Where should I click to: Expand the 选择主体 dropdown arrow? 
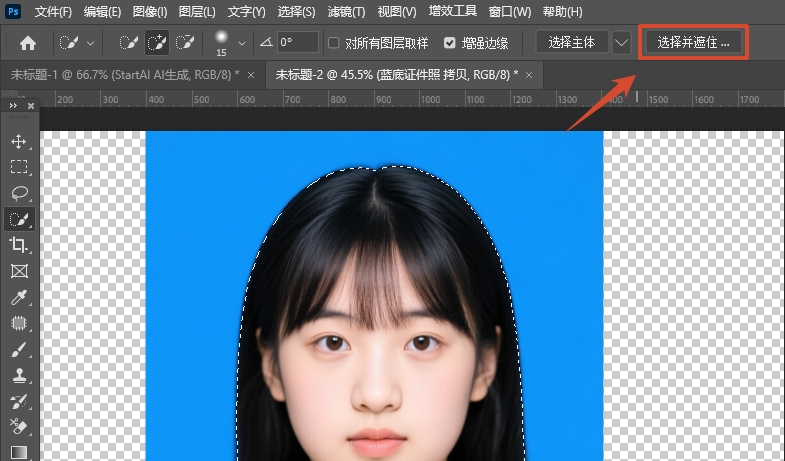pyautogui.click(x=621, y=43)
